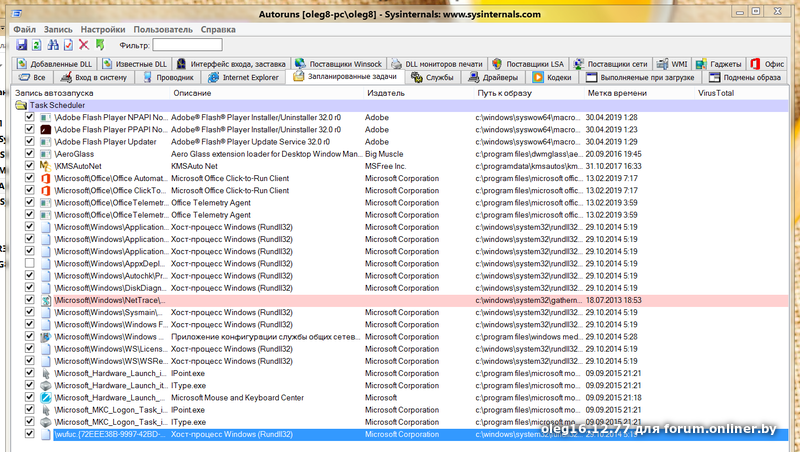
Task: Click the Save floppy disk toolbar icon
Action: (20, 45)
